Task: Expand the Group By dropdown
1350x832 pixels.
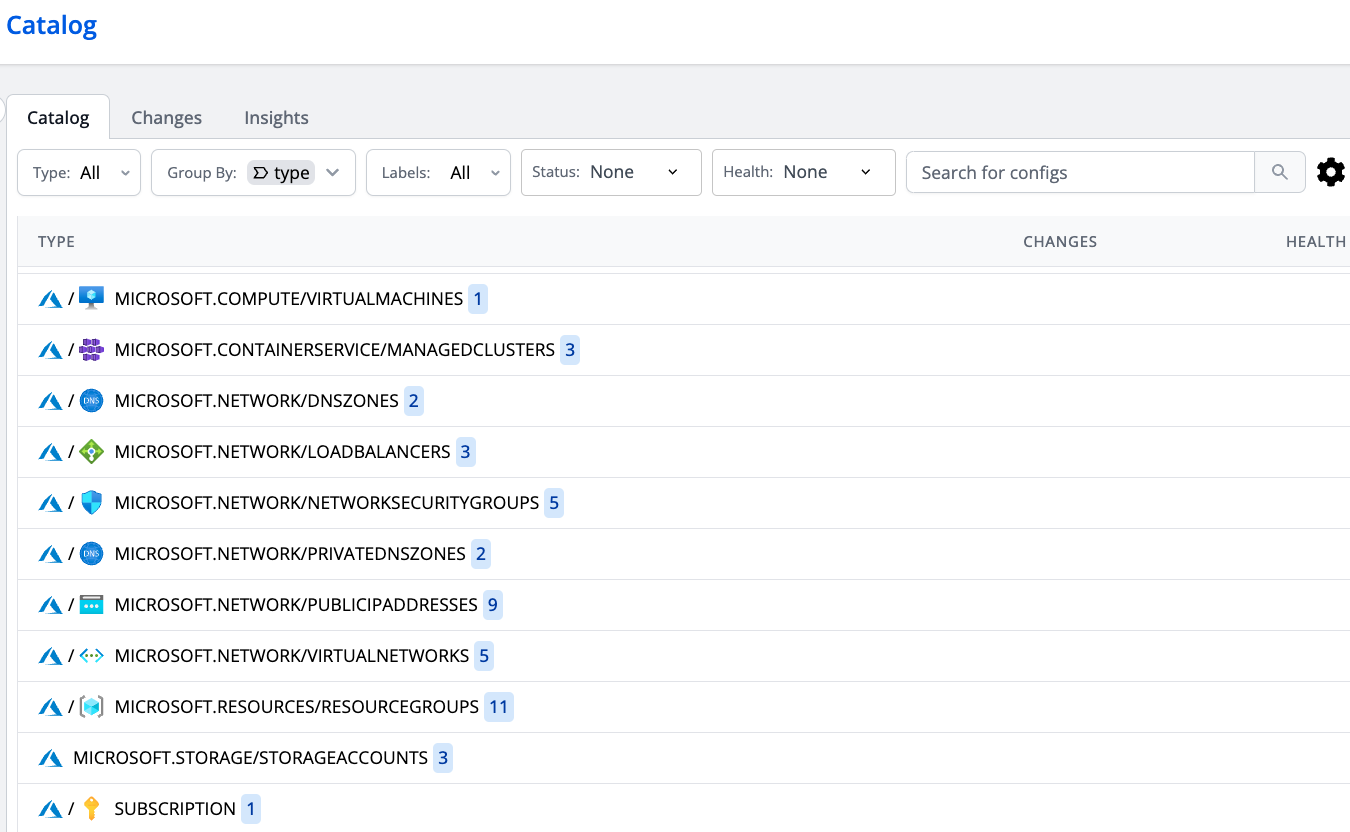Action: coord(253,172)
